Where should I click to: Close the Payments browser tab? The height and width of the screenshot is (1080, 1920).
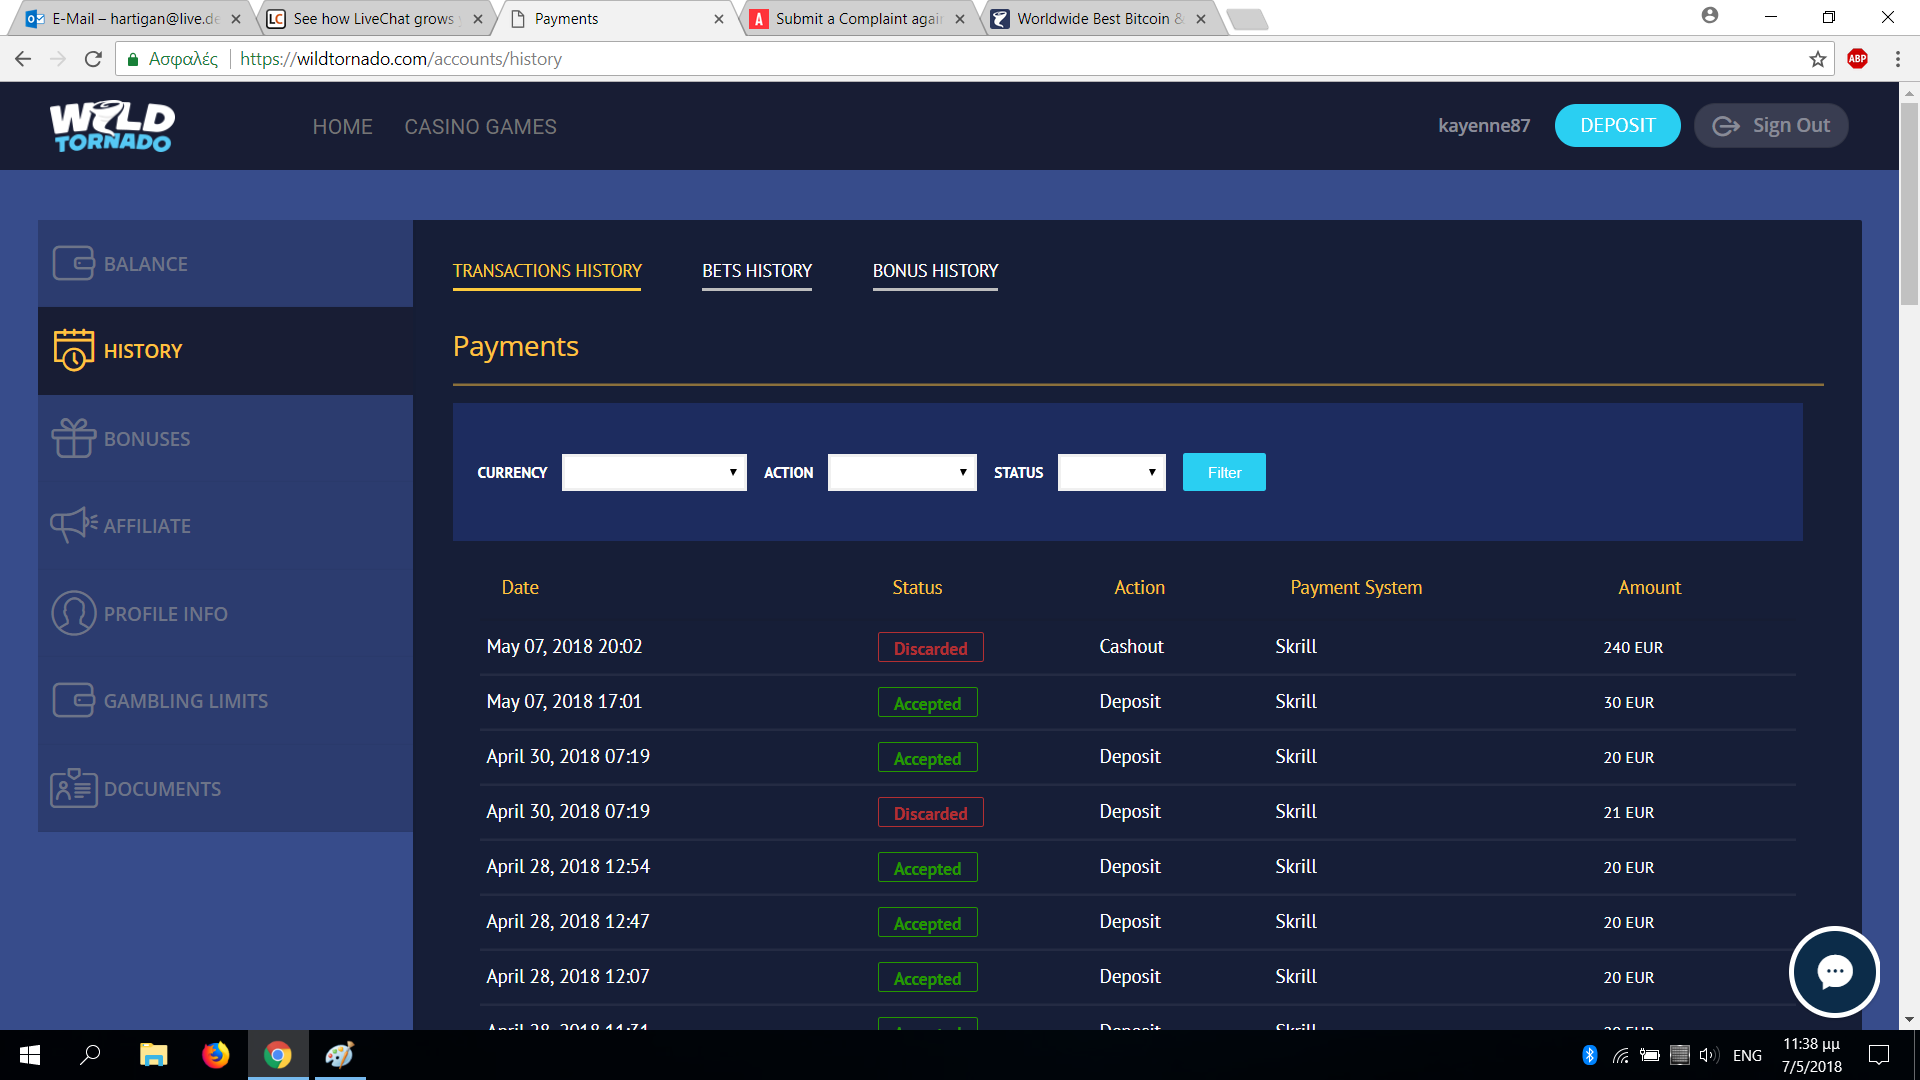[x=718, y=18]
